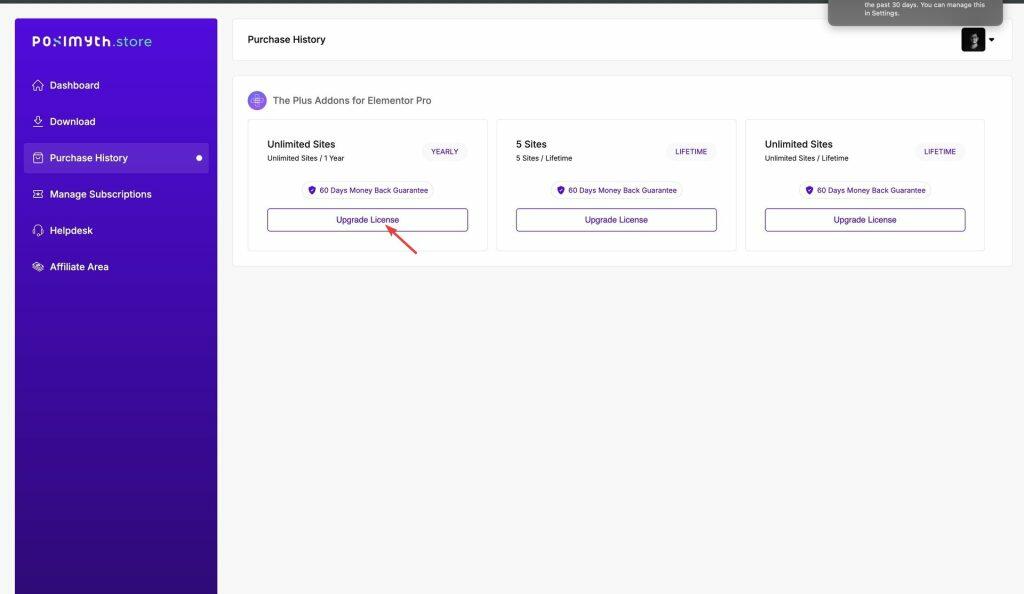Open the Manage Subscriptions page
1024x594 pixels.
point(100,193)
